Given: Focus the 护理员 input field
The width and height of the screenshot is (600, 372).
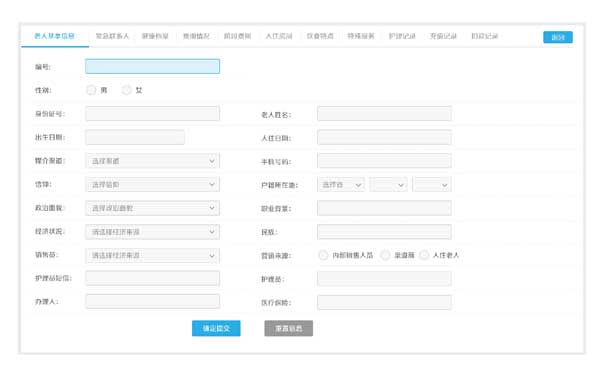Looking at the screenshot, I should 384,279.
